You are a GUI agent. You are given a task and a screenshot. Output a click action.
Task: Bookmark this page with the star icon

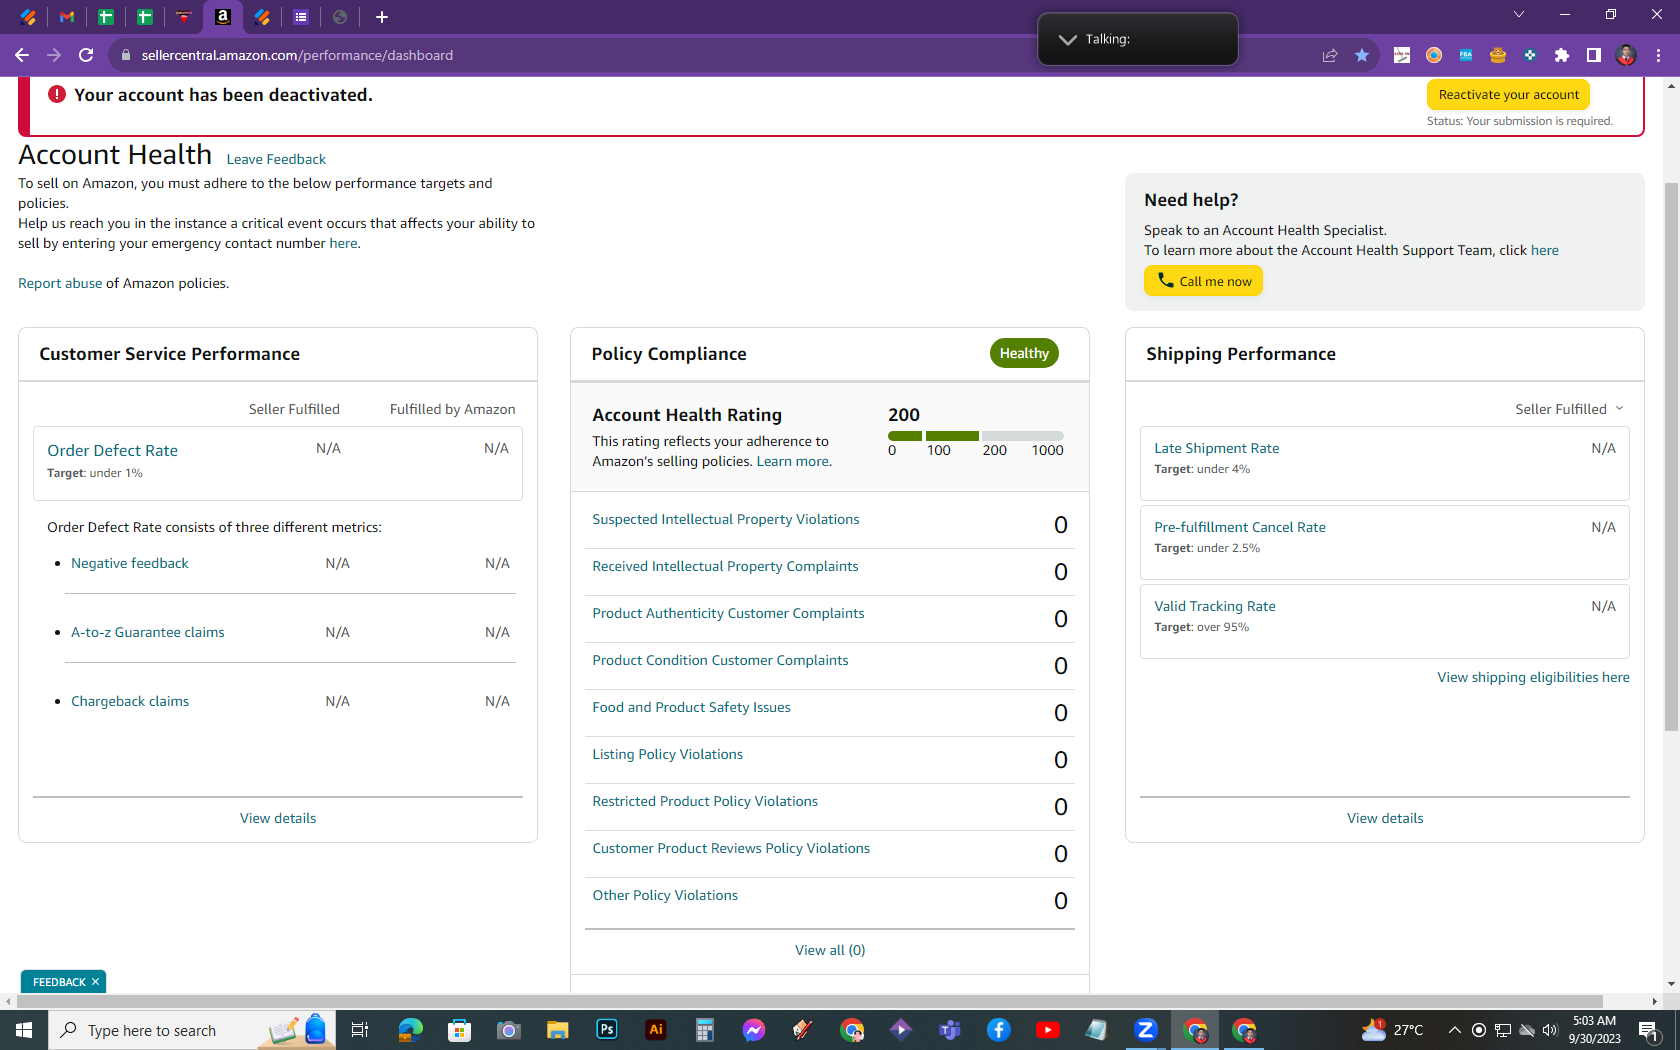1362,55
